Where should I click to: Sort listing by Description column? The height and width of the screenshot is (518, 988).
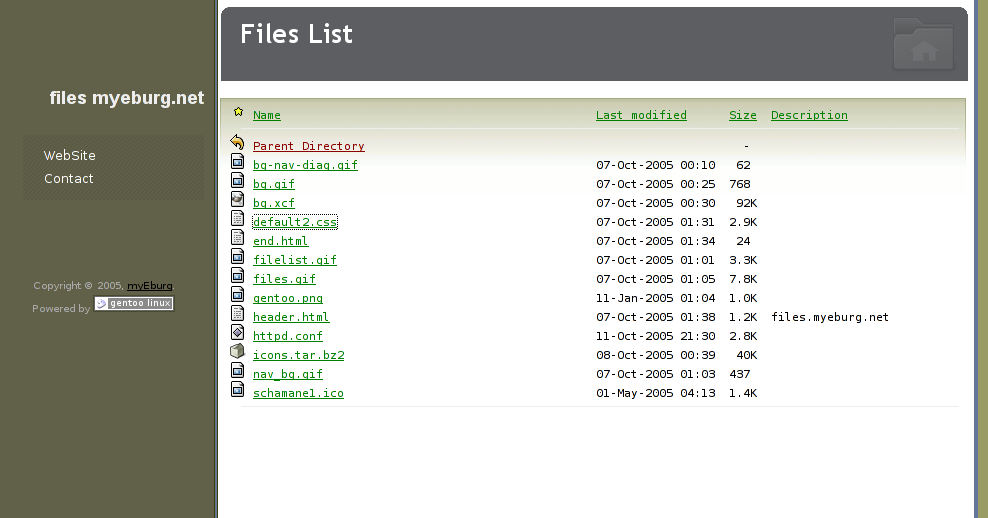pyautogui.click(x=809, y=115)
